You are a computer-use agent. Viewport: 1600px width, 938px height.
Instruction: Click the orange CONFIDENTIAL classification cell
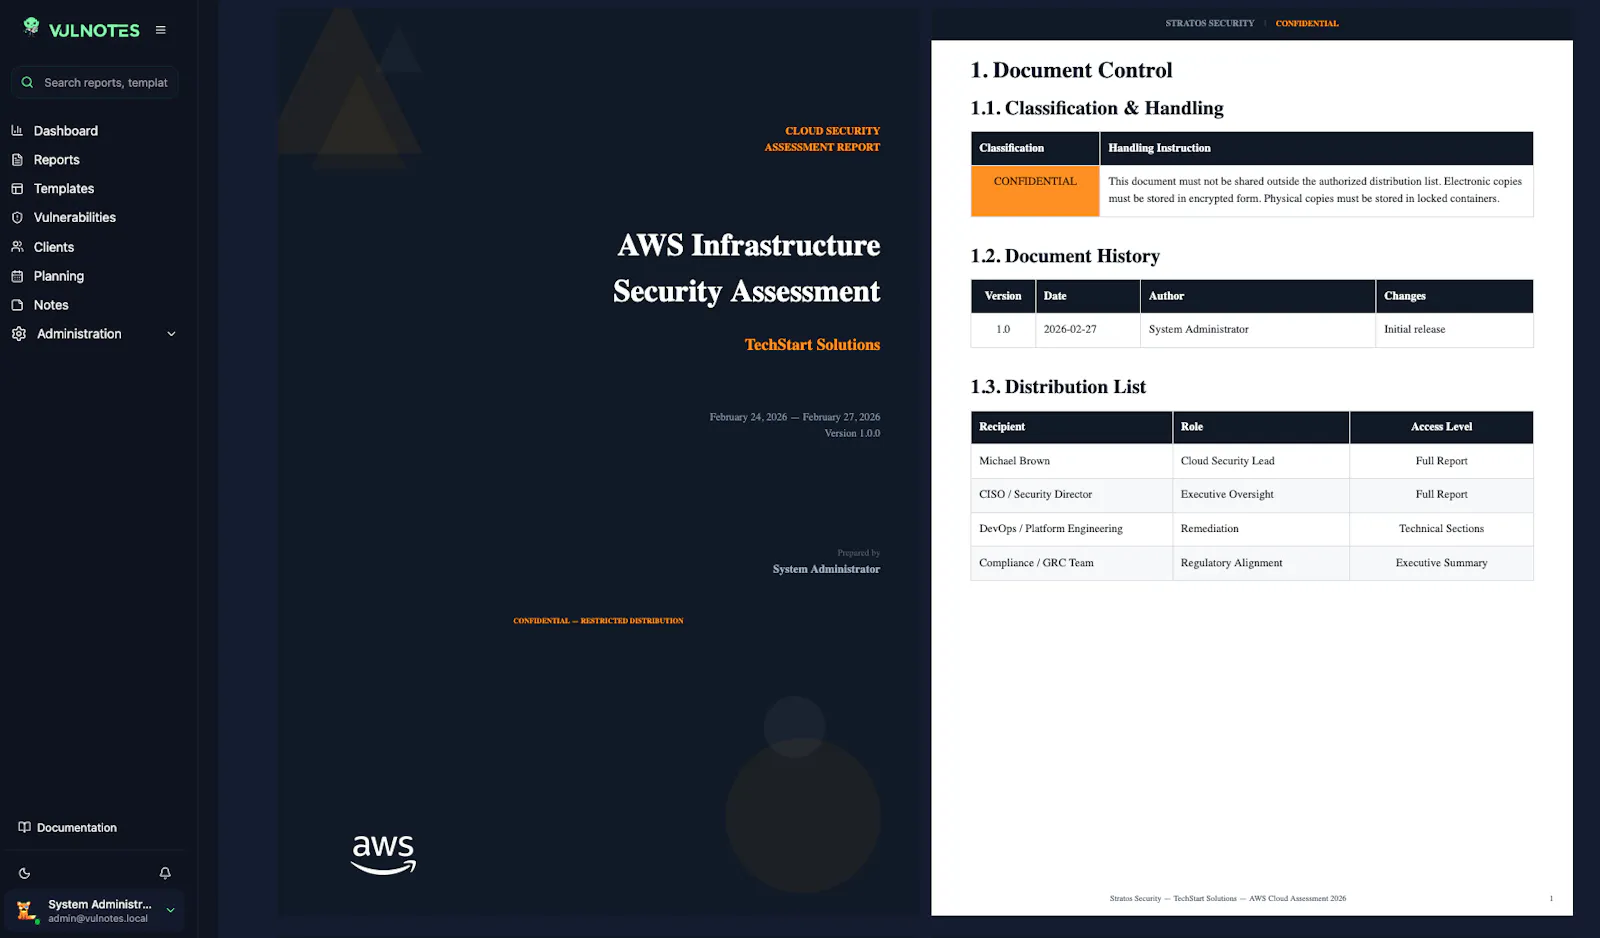(x=1035, y=190)
